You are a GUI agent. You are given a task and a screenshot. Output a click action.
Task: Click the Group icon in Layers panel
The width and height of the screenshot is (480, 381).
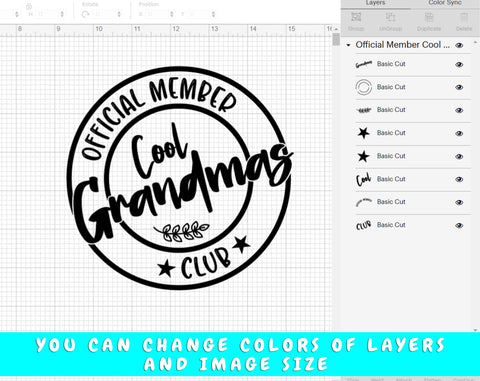click(x=356, y=17)
